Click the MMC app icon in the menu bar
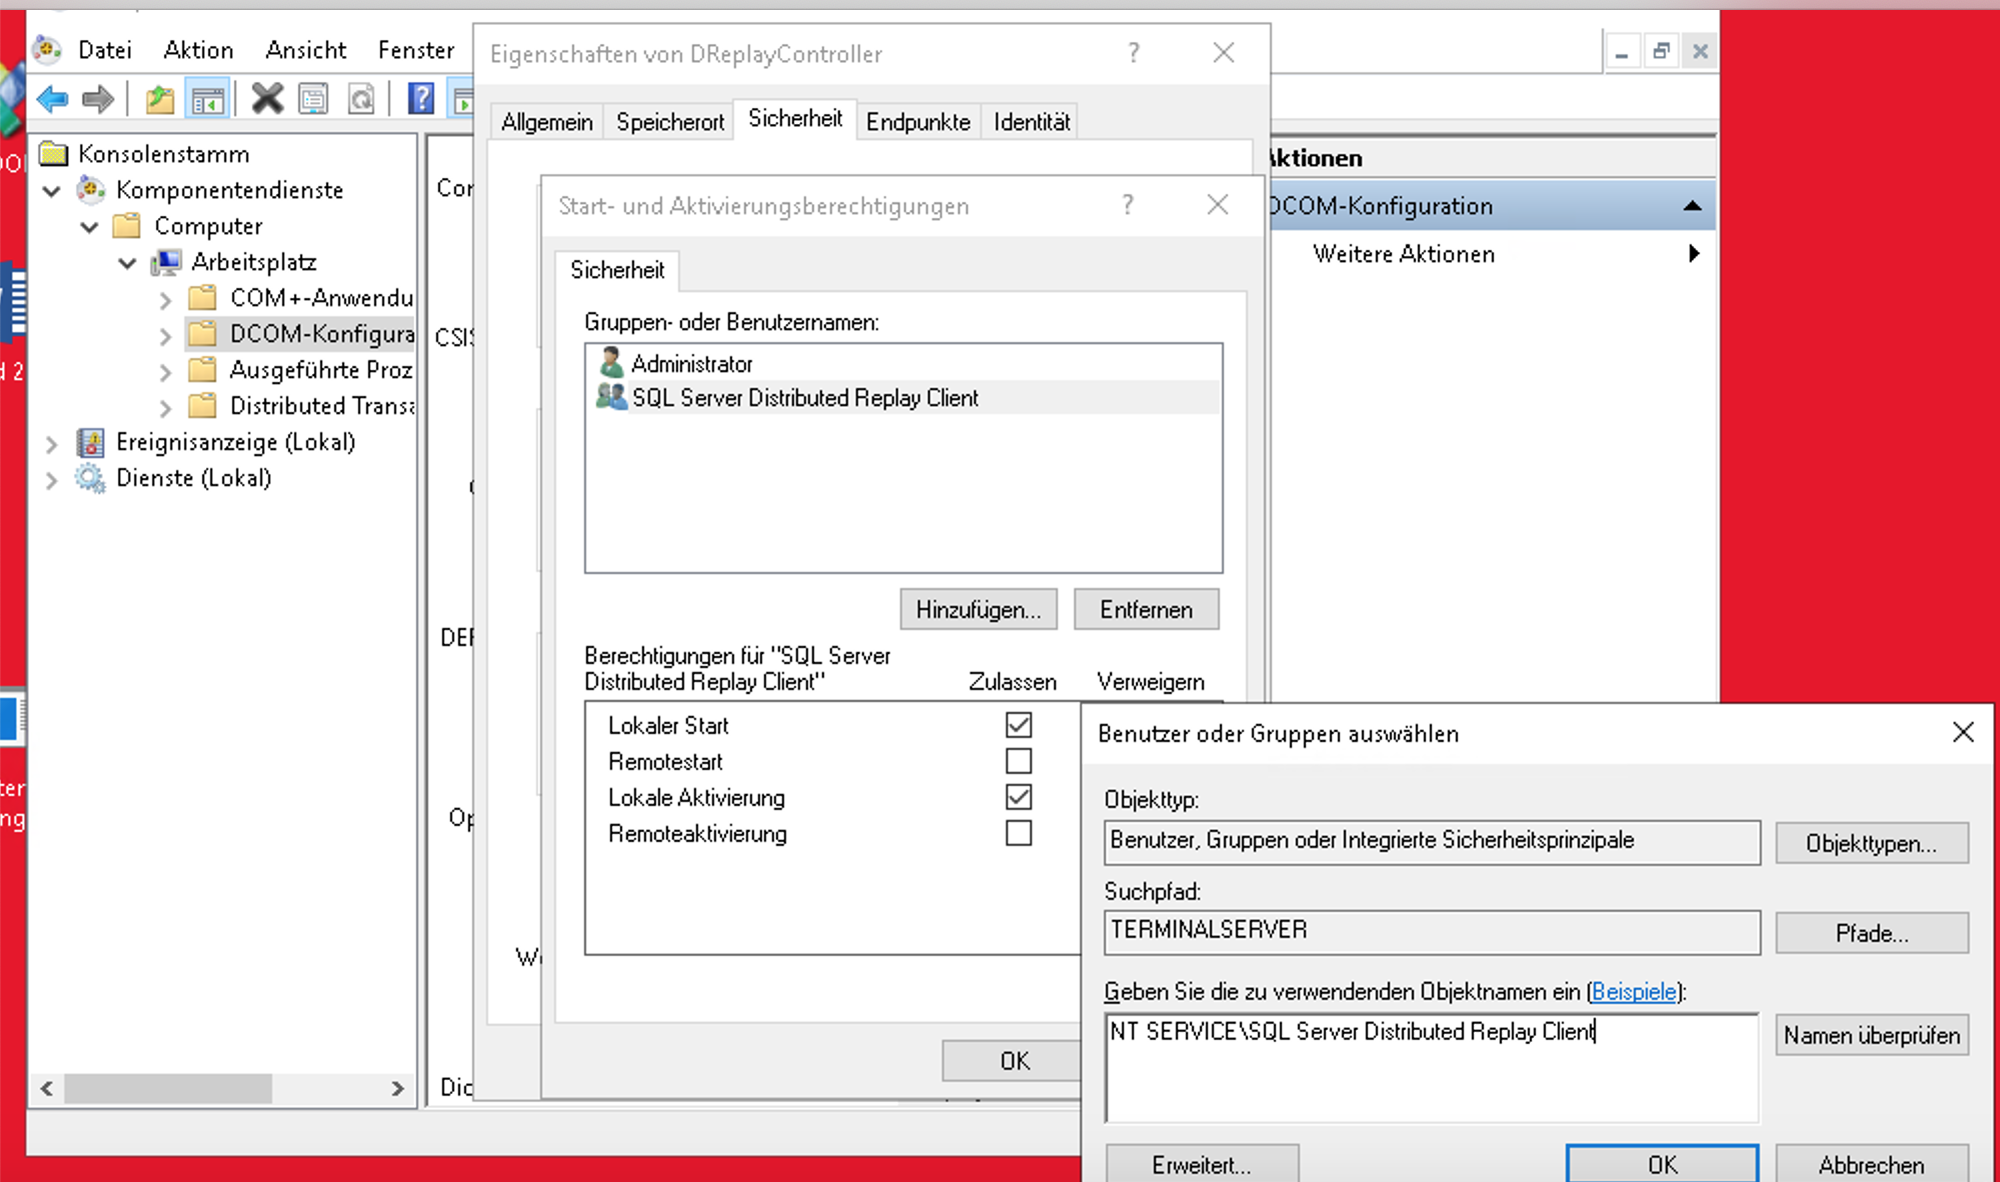 pyautogui.click(x=47, y=48)
